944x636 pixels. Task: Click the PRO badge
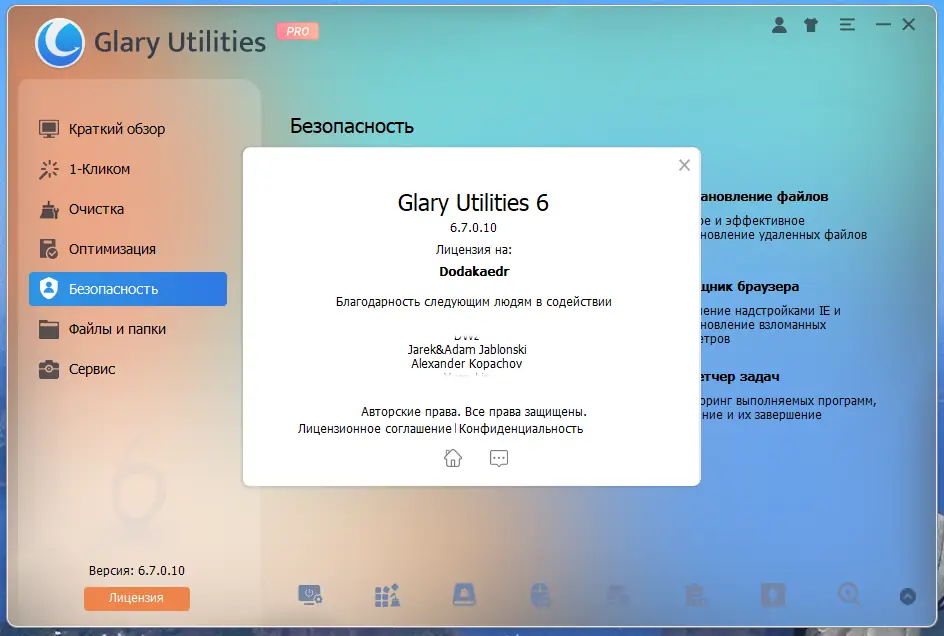(297, 31)
